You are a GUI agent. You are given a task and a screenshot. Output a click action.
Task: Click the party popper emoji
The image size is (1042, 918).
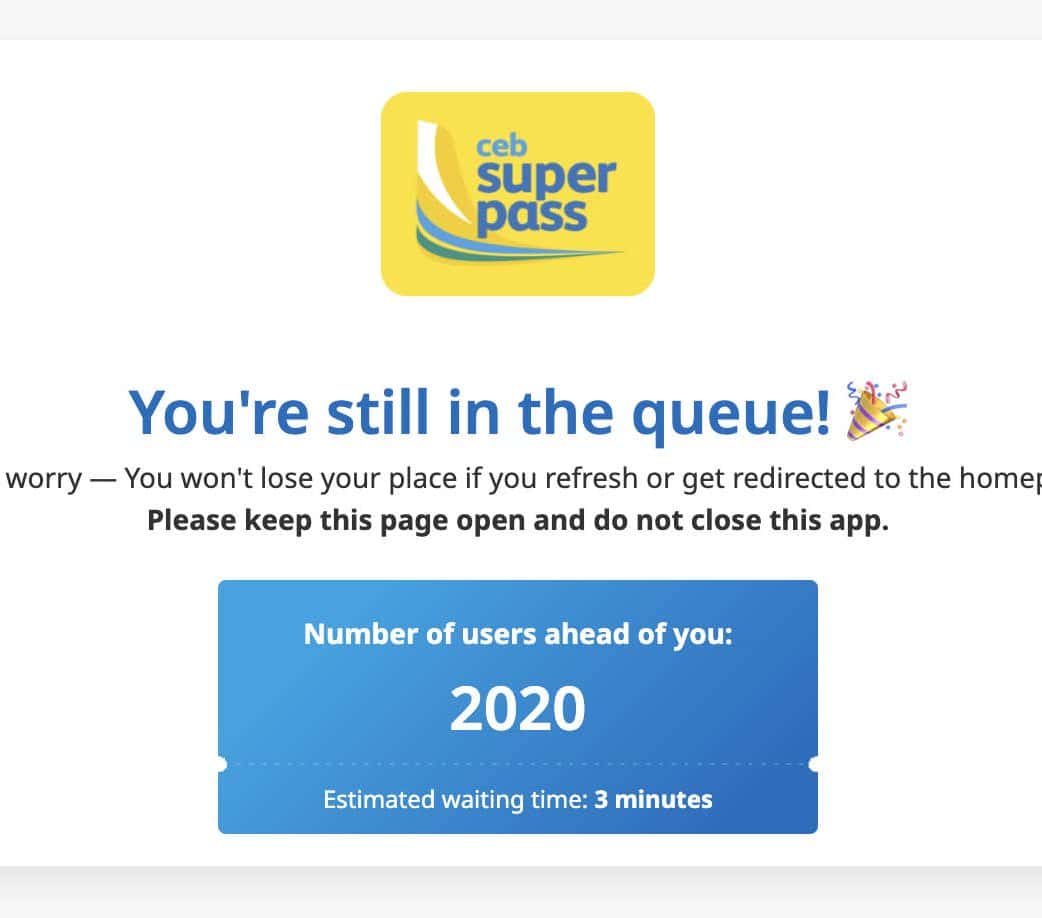point(876,409)
